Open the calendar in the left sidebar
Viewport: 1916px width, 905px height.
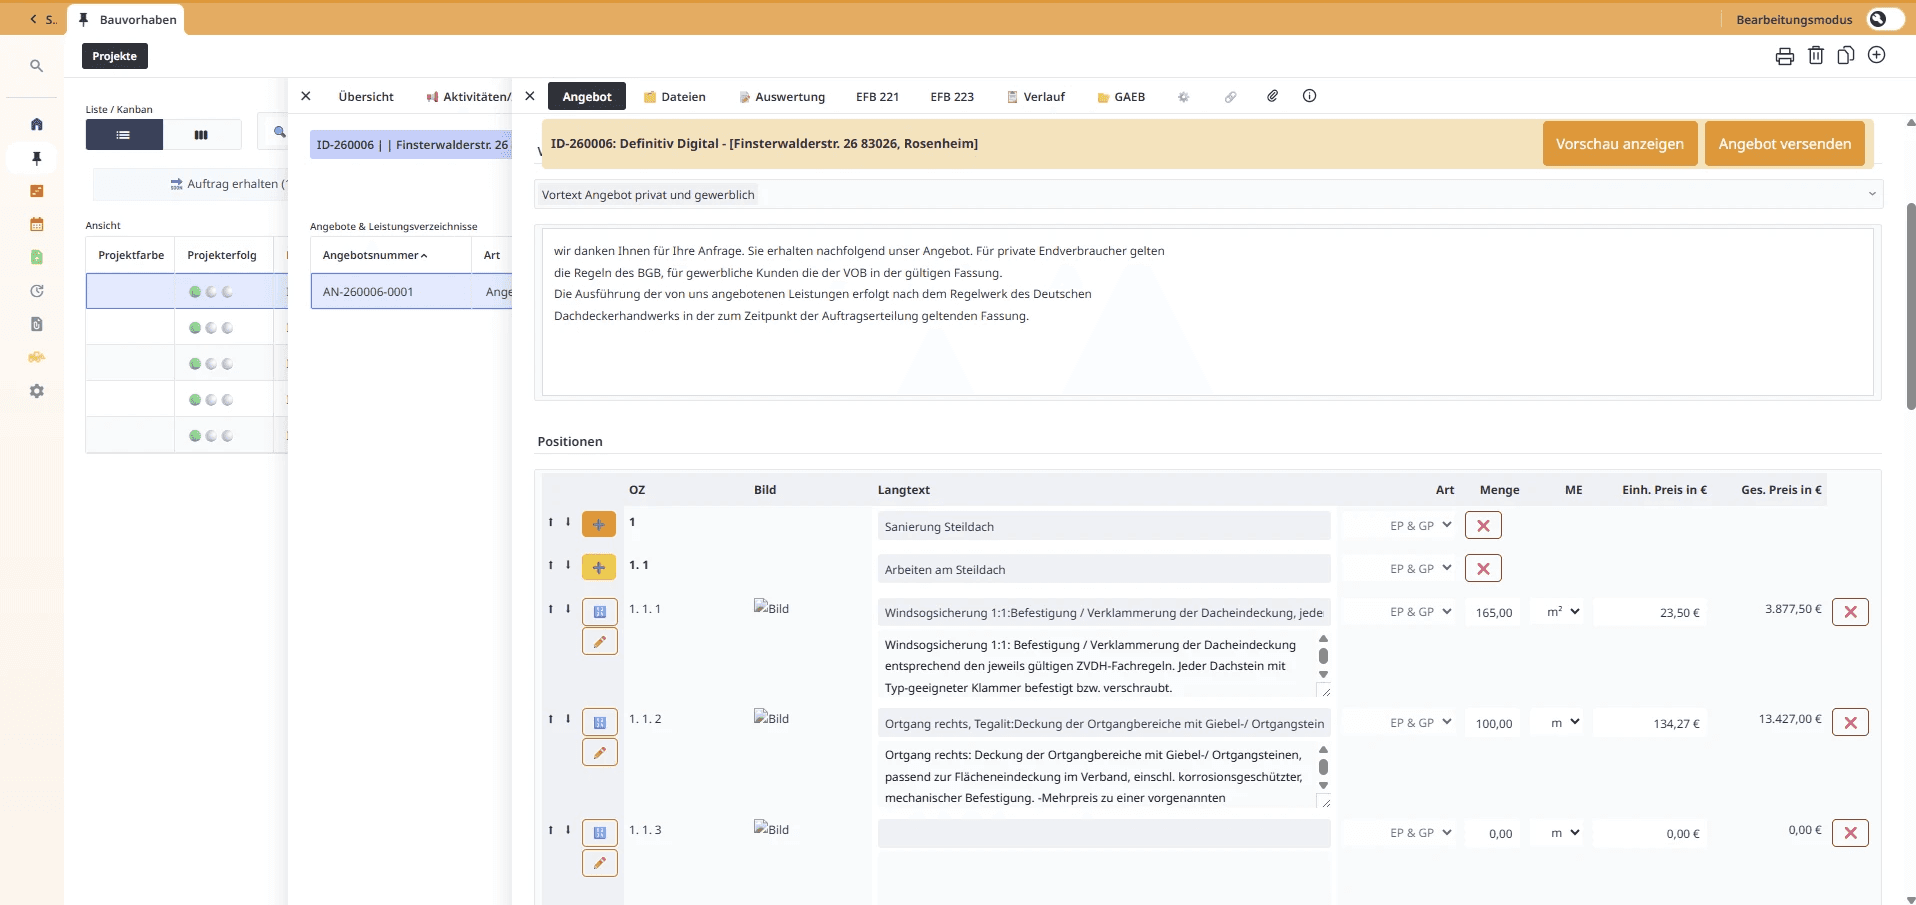(36, 224)
